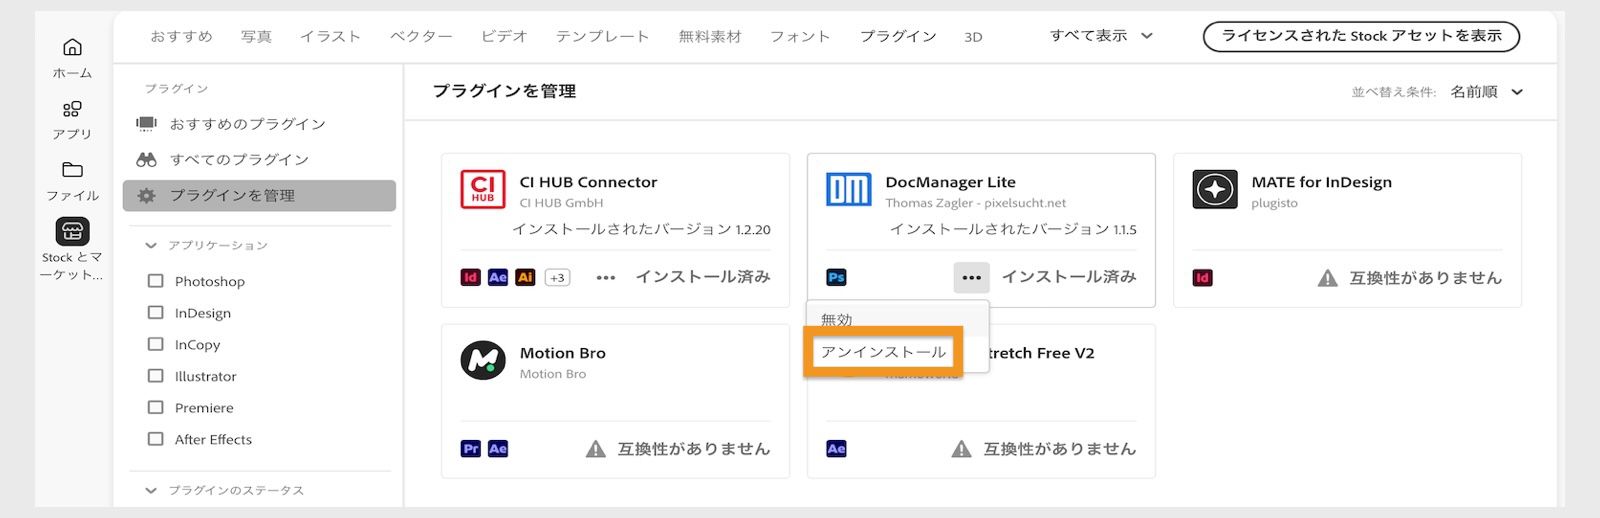Choose アンインストール in the context menu
1600x518 pixels.
pos(883,352)
